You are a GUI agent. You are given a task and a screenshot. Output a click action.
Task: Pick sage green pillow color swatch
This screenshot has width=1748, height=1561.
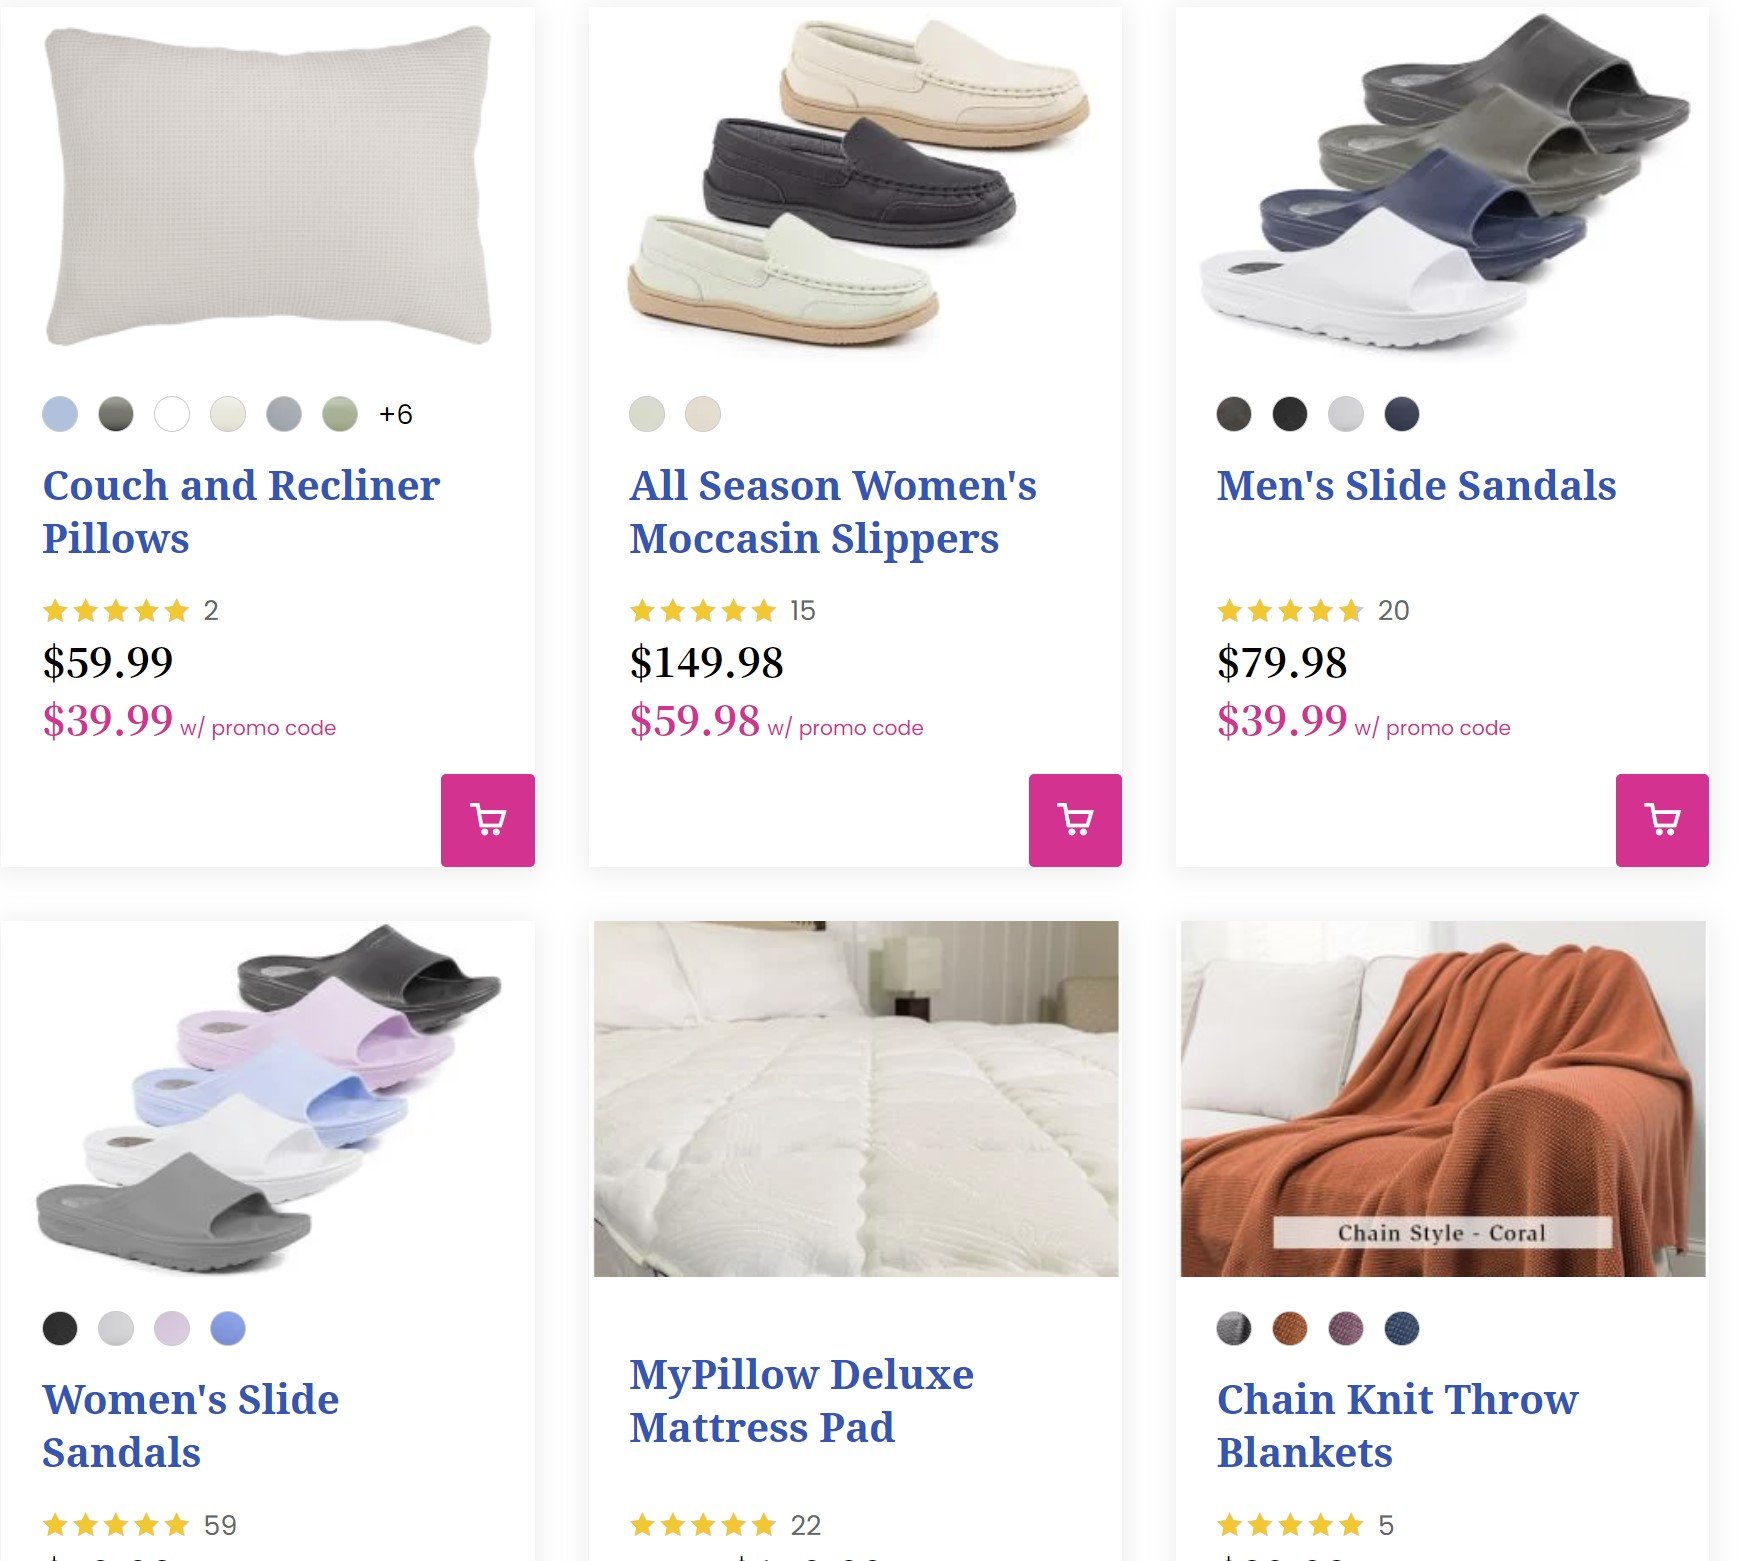pos(340,414)
